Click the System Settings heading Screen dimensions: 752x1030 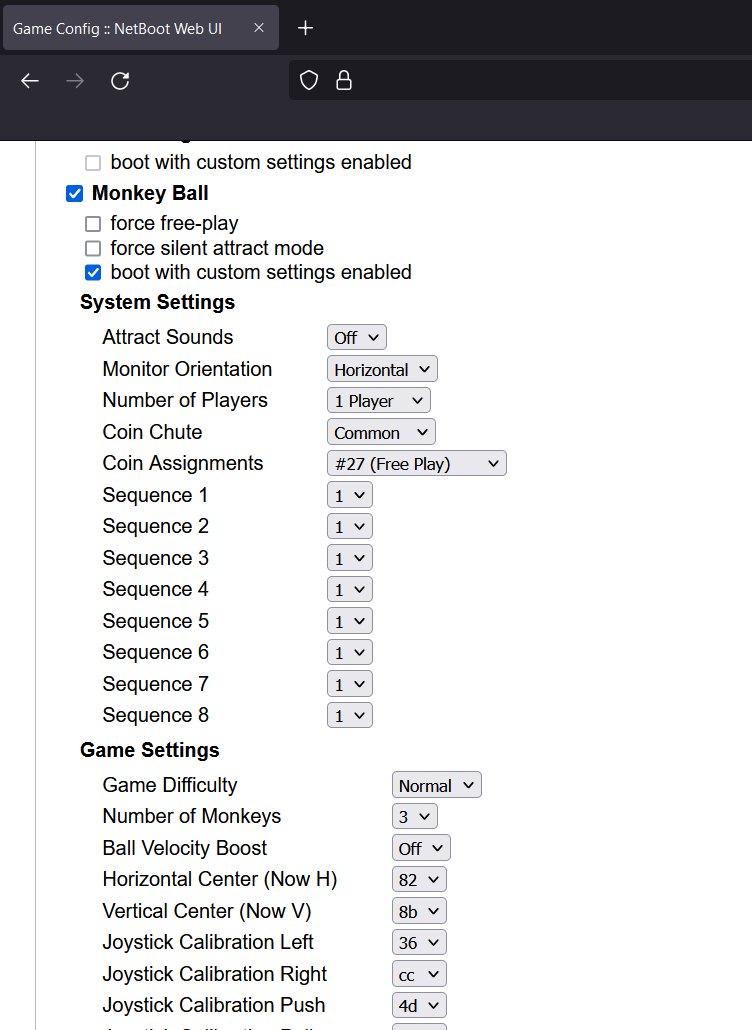[158, 302]
